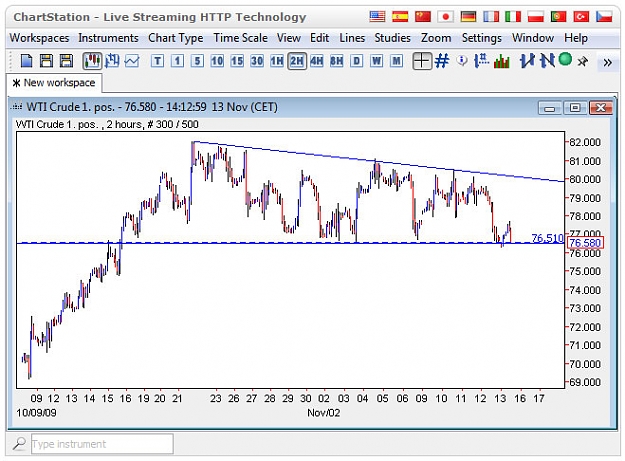This screenshot has width=625, height=461.
Task: Select the US flag language
Action: tap(377, 17)
